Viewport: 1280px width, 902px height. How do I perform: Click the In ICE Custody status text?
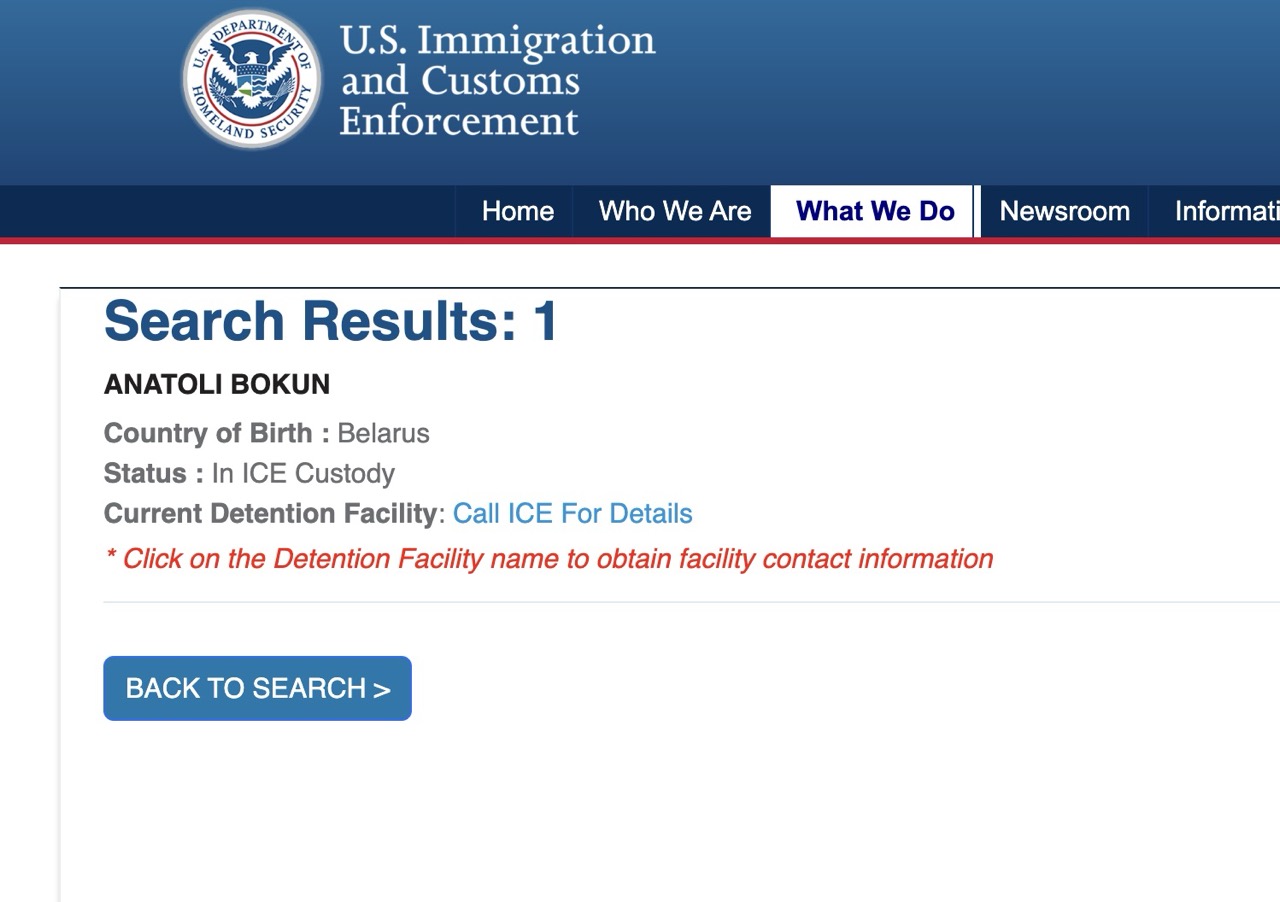click(x=303, y=474)
